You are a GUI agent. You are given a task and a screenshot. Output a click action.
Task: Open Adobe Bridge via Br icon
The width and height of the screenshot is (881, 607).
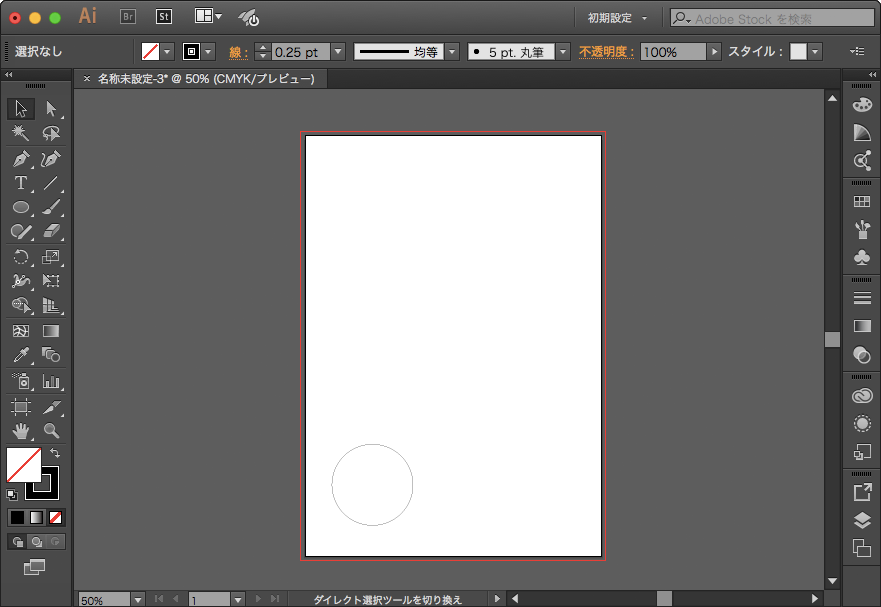click(128, 17)
